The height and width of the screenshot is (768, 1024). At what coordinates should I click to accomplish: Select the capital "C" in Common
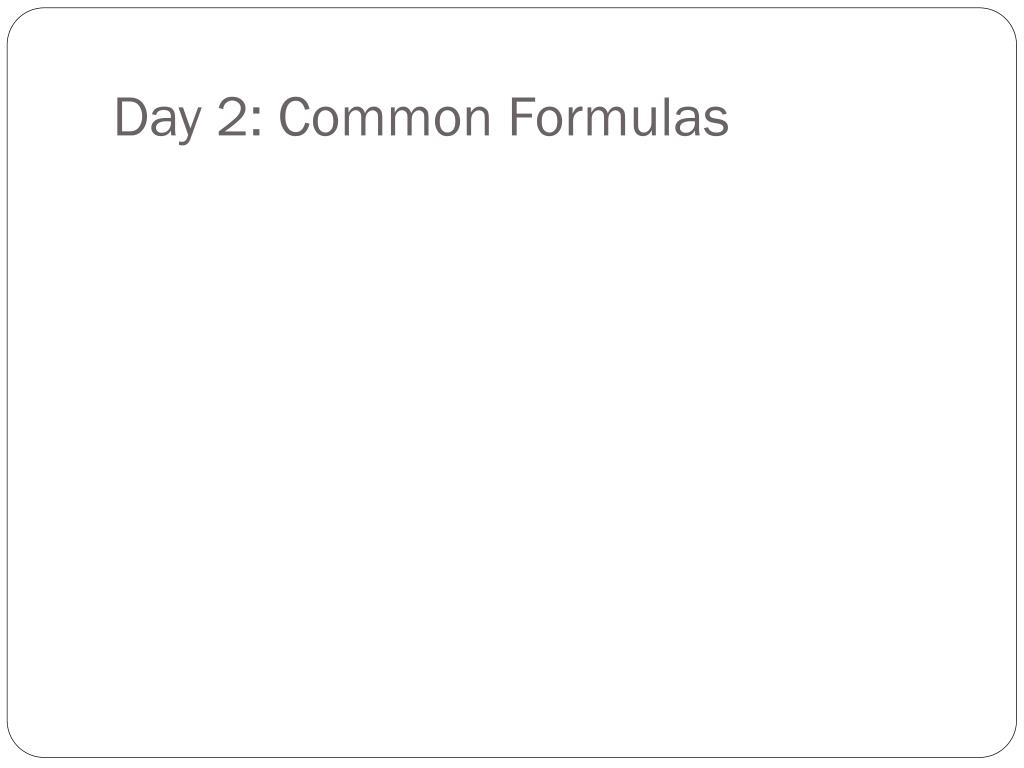293,117
